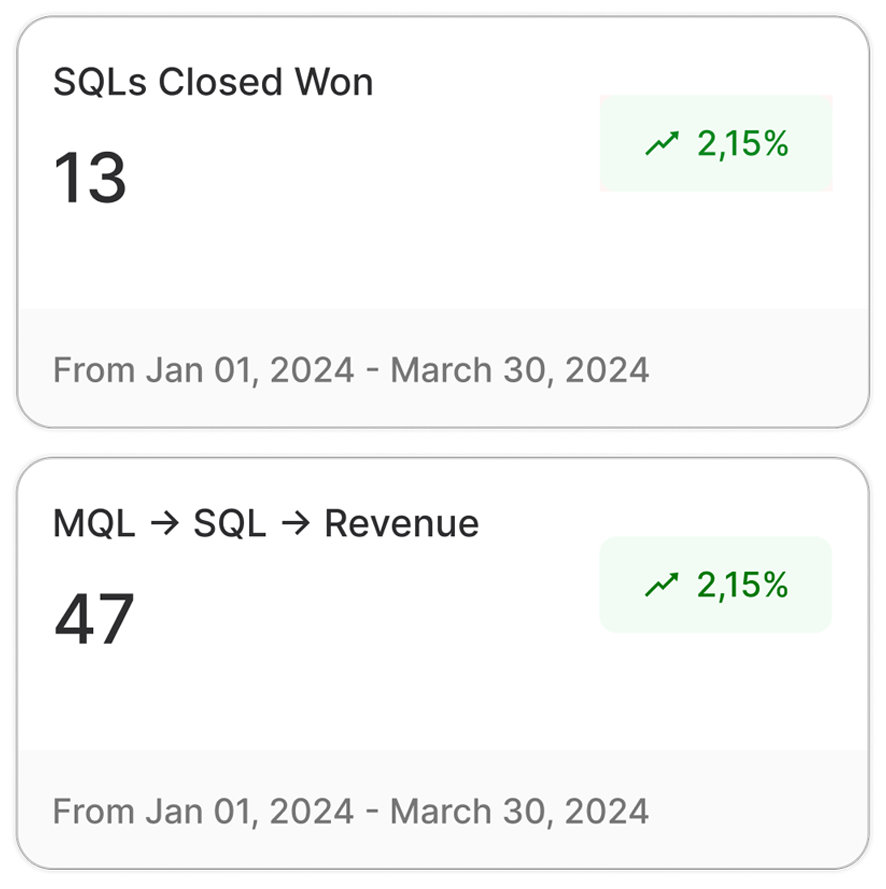Click the first arrow between MQL and SQL
The image size is (886, 889).
click(165, 524)
